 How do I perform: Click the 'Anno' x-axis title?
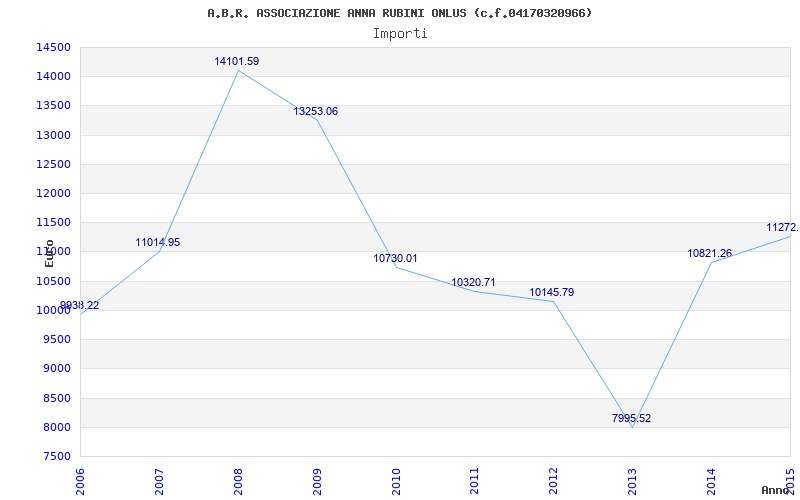click(x=775, y=490)
